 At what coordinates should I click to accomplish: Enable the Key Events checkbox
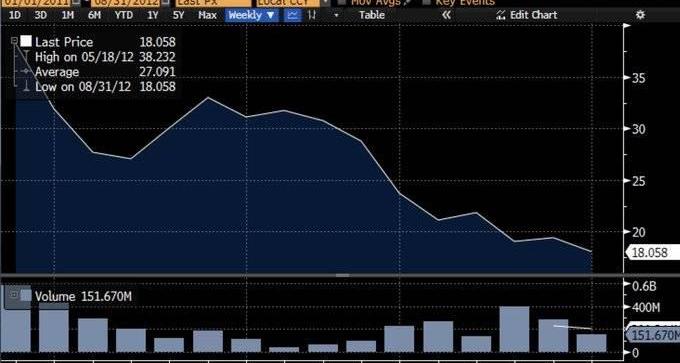[427, 2]
